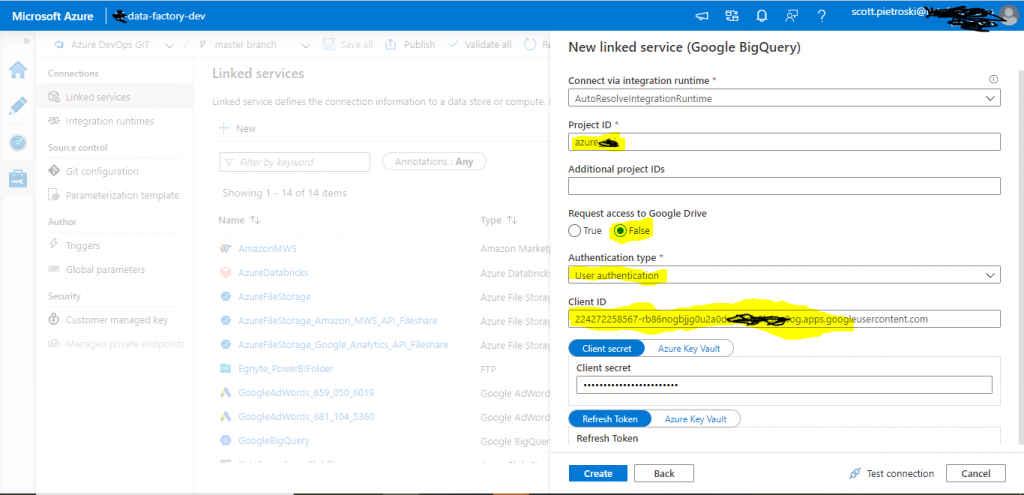
Task: Click Test connection
Action: coord(892,473)
